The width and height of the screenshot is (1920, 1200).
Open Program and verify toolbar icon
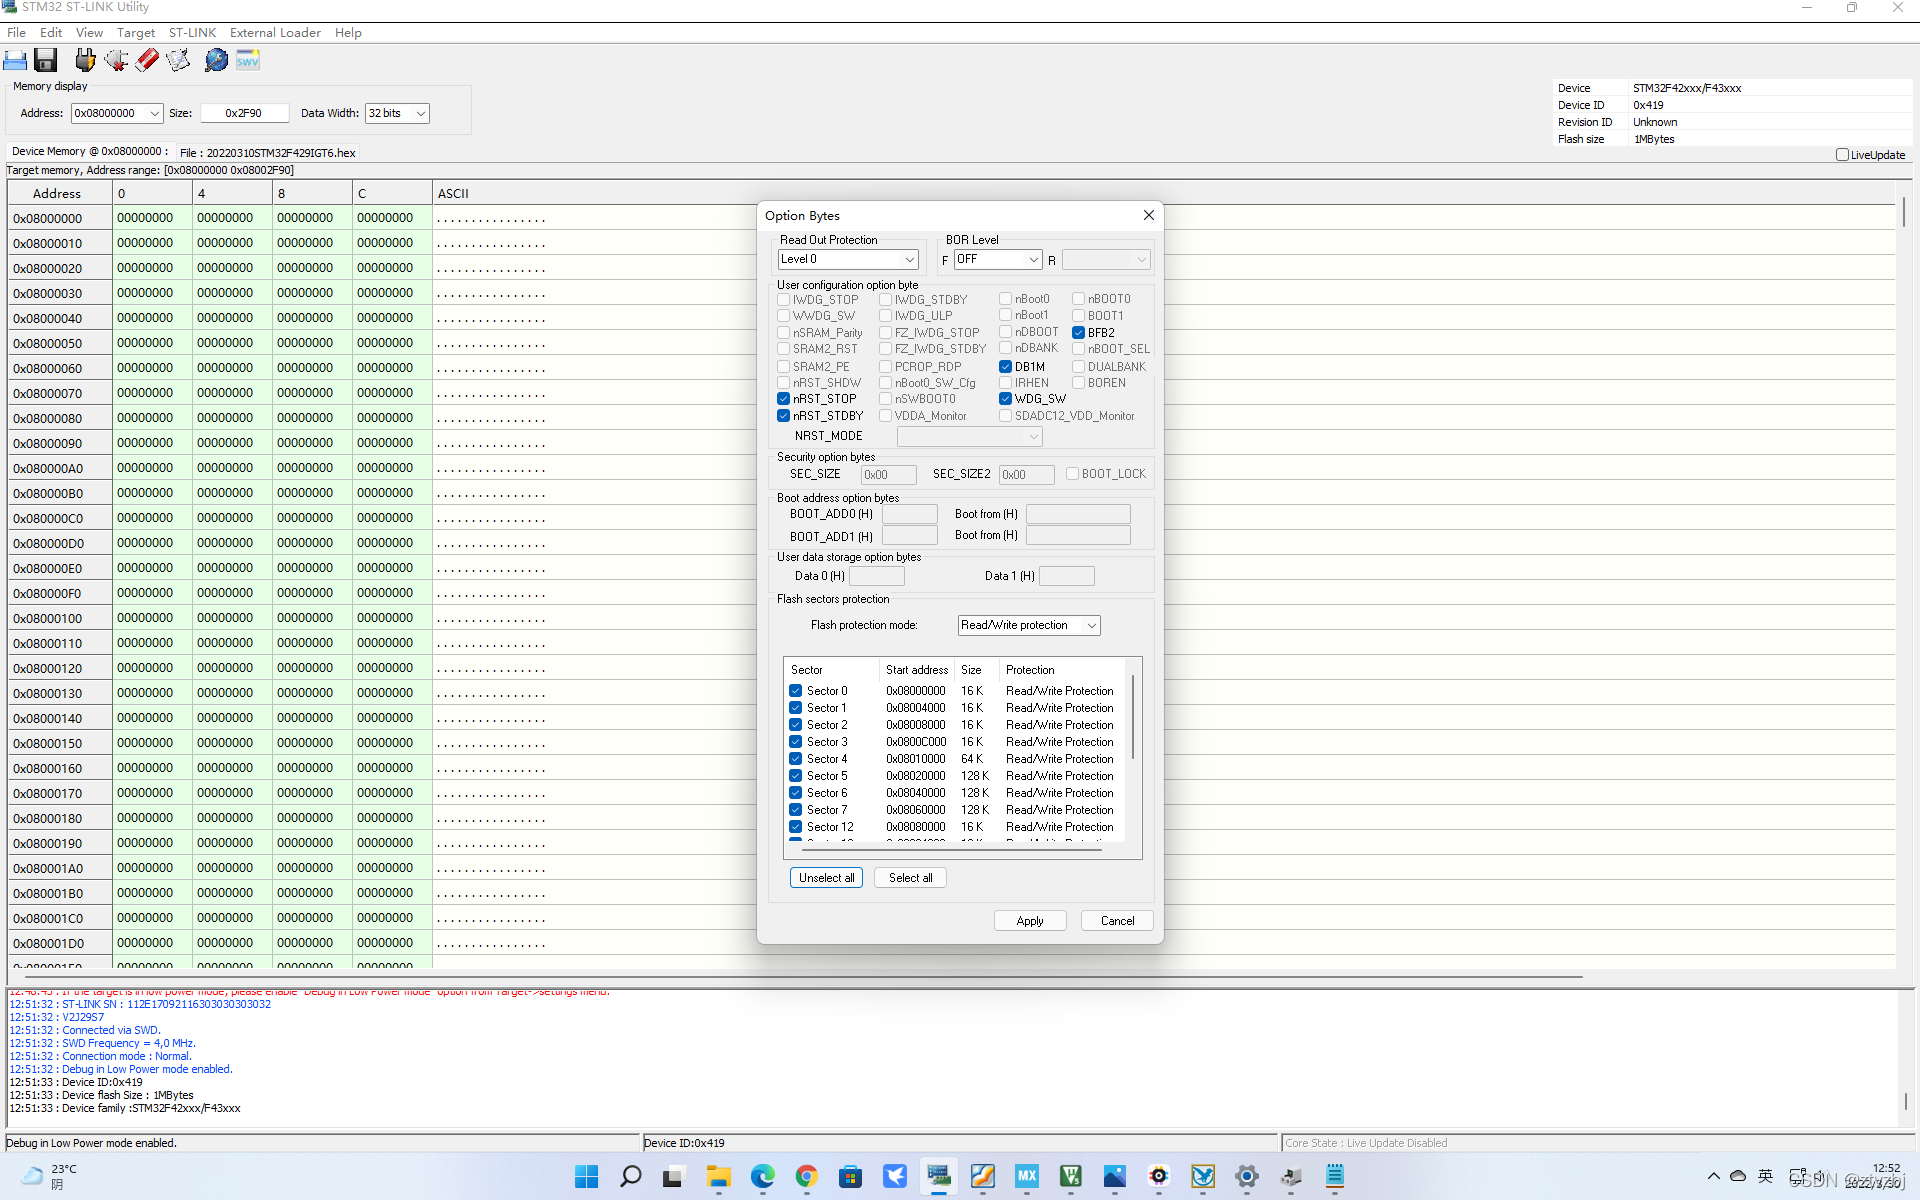point(178,60)
